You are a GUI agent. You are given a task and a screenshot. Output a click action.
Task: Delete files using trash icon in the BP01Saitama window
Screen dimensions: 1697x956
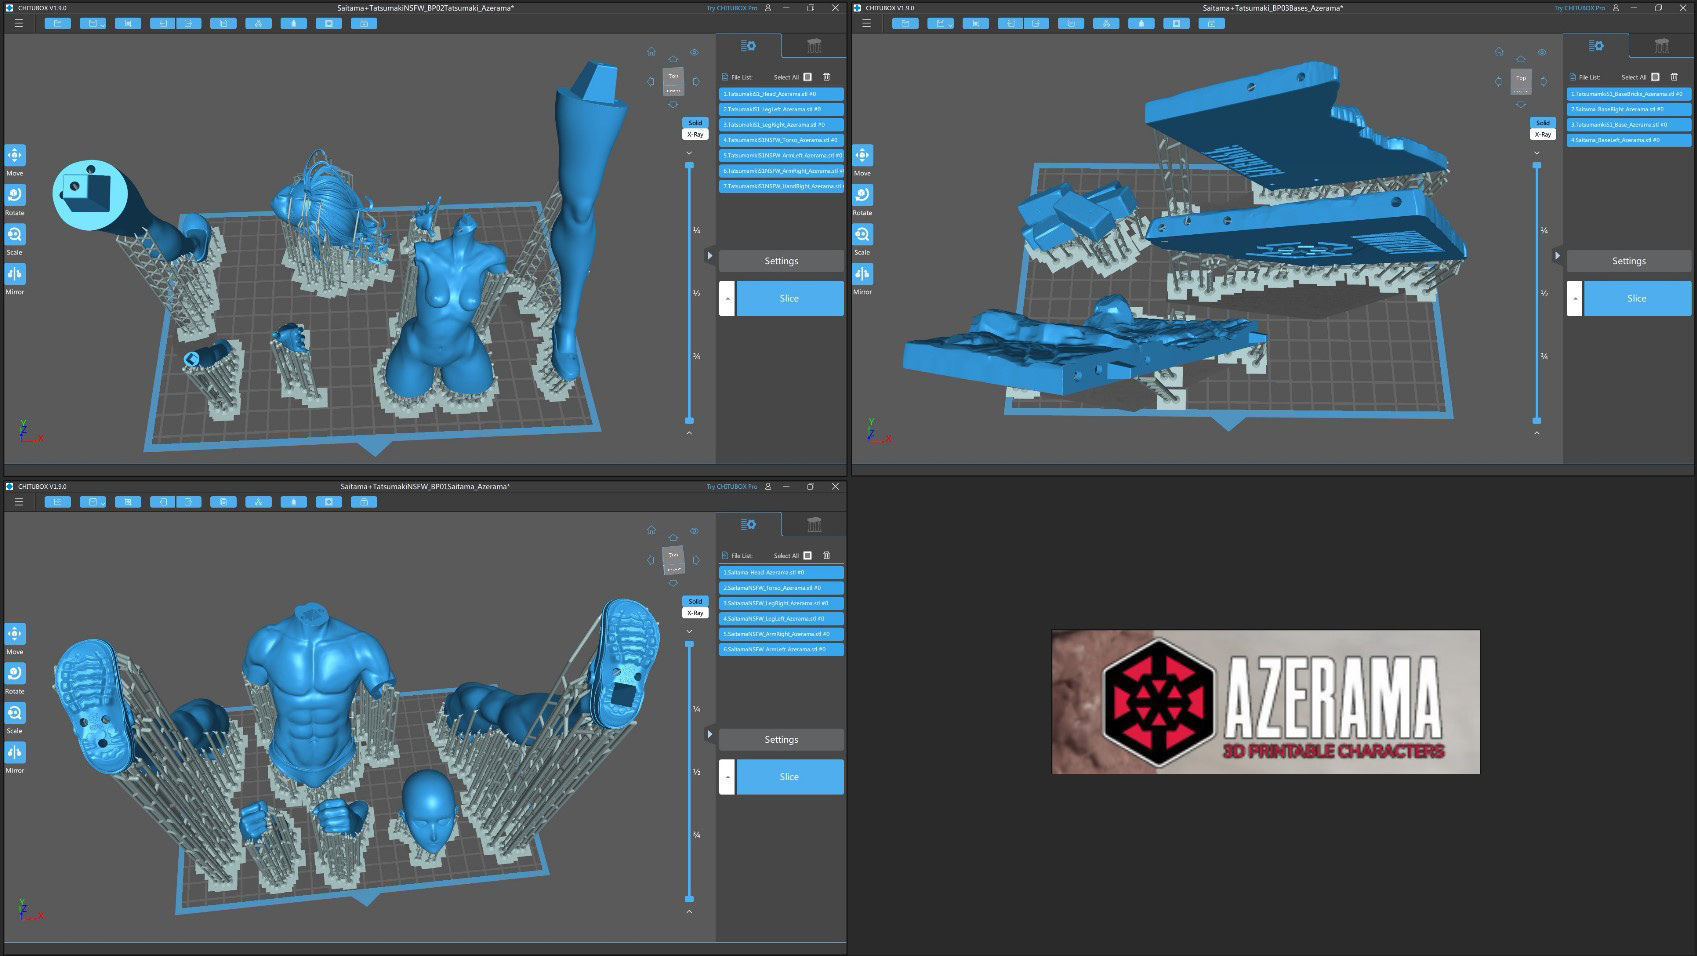coord(826,555)
